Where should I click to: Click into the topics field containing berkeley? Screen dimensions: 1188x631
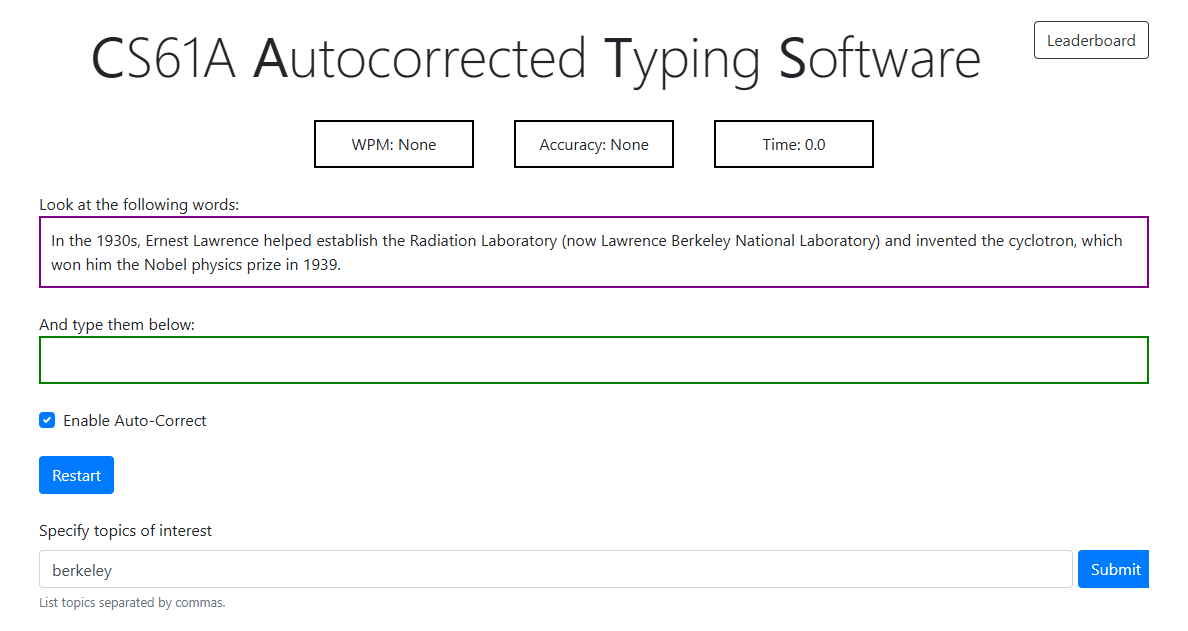[555, 569]
